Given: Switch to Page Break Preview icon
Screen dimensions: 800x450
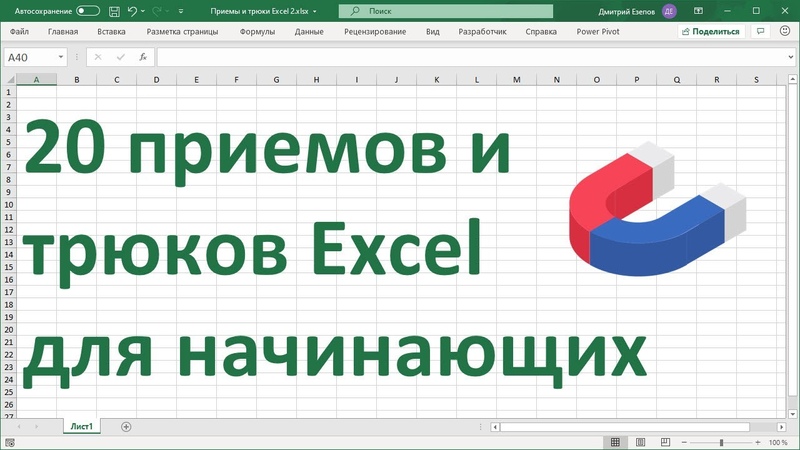Looking at the screenshot, I should point(665,442).
